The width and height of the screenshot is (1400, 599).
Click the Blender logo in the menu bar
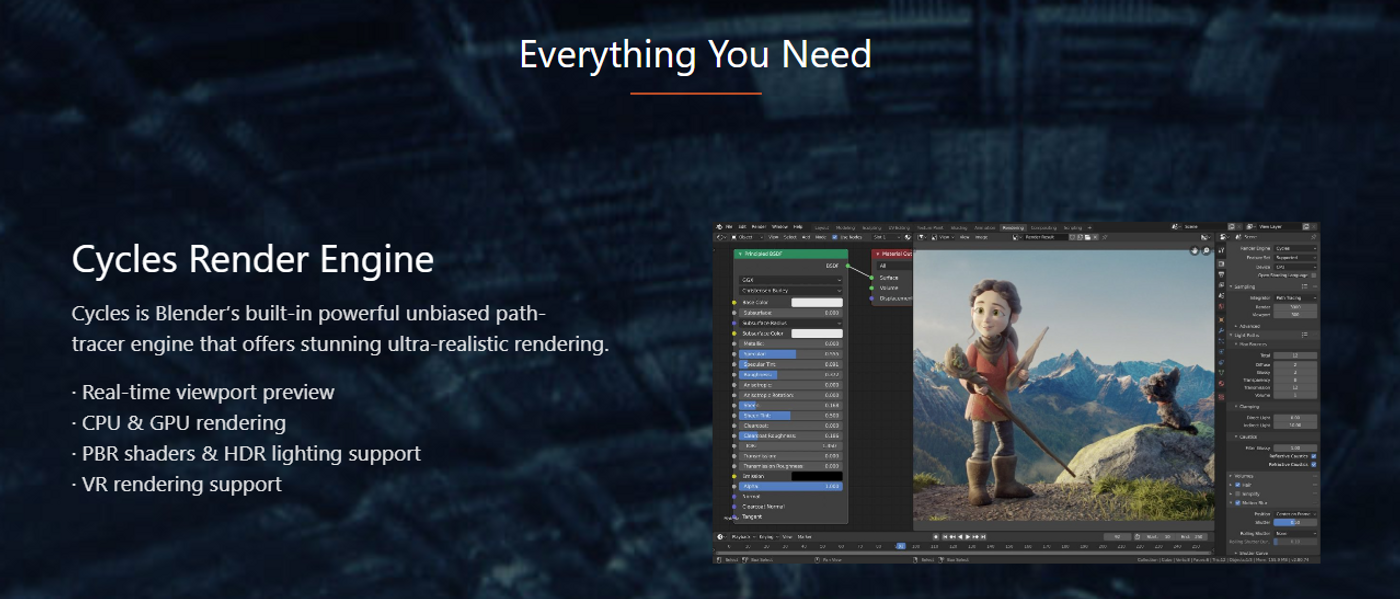[x=719, y=227]
